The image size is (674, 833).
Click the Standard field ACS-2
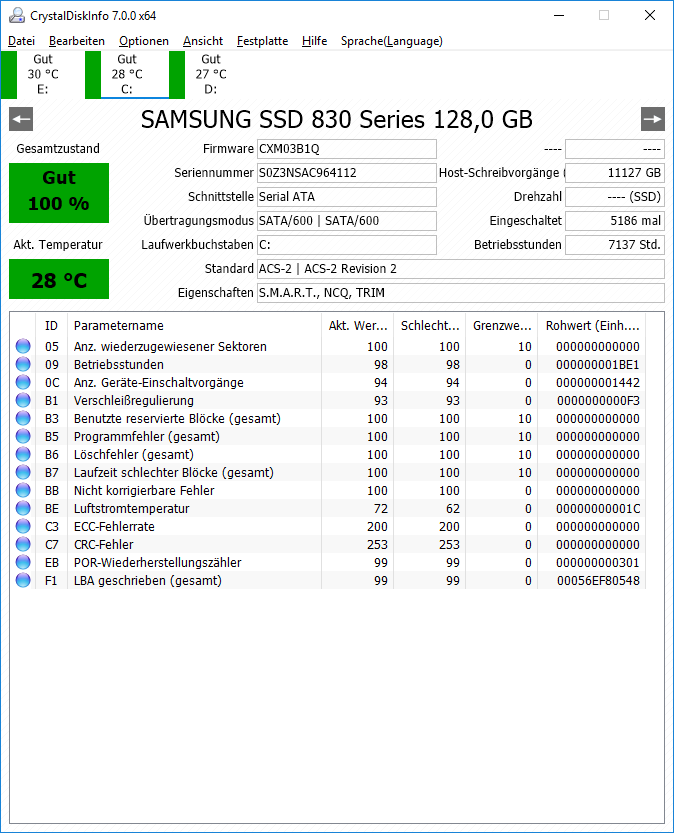click(x=460, y=269)
